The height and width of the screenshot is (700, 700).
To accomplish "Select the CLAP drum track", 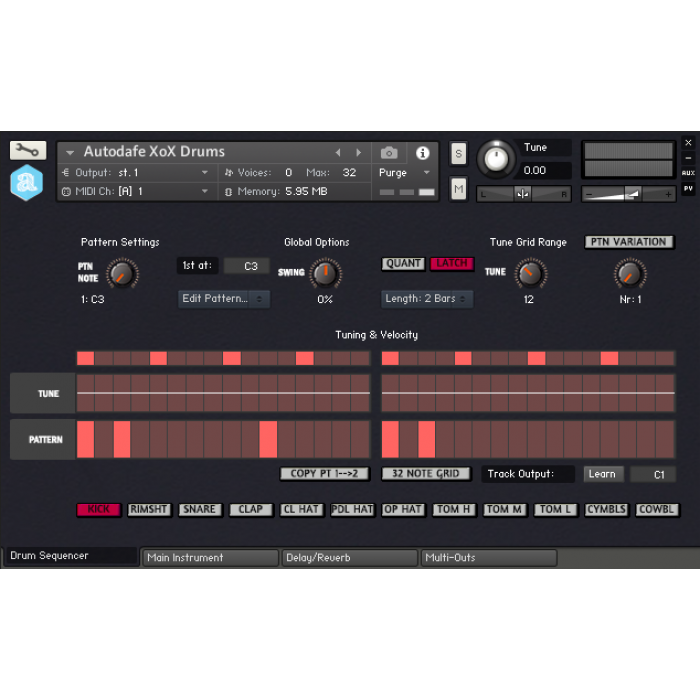I will 250,510.
